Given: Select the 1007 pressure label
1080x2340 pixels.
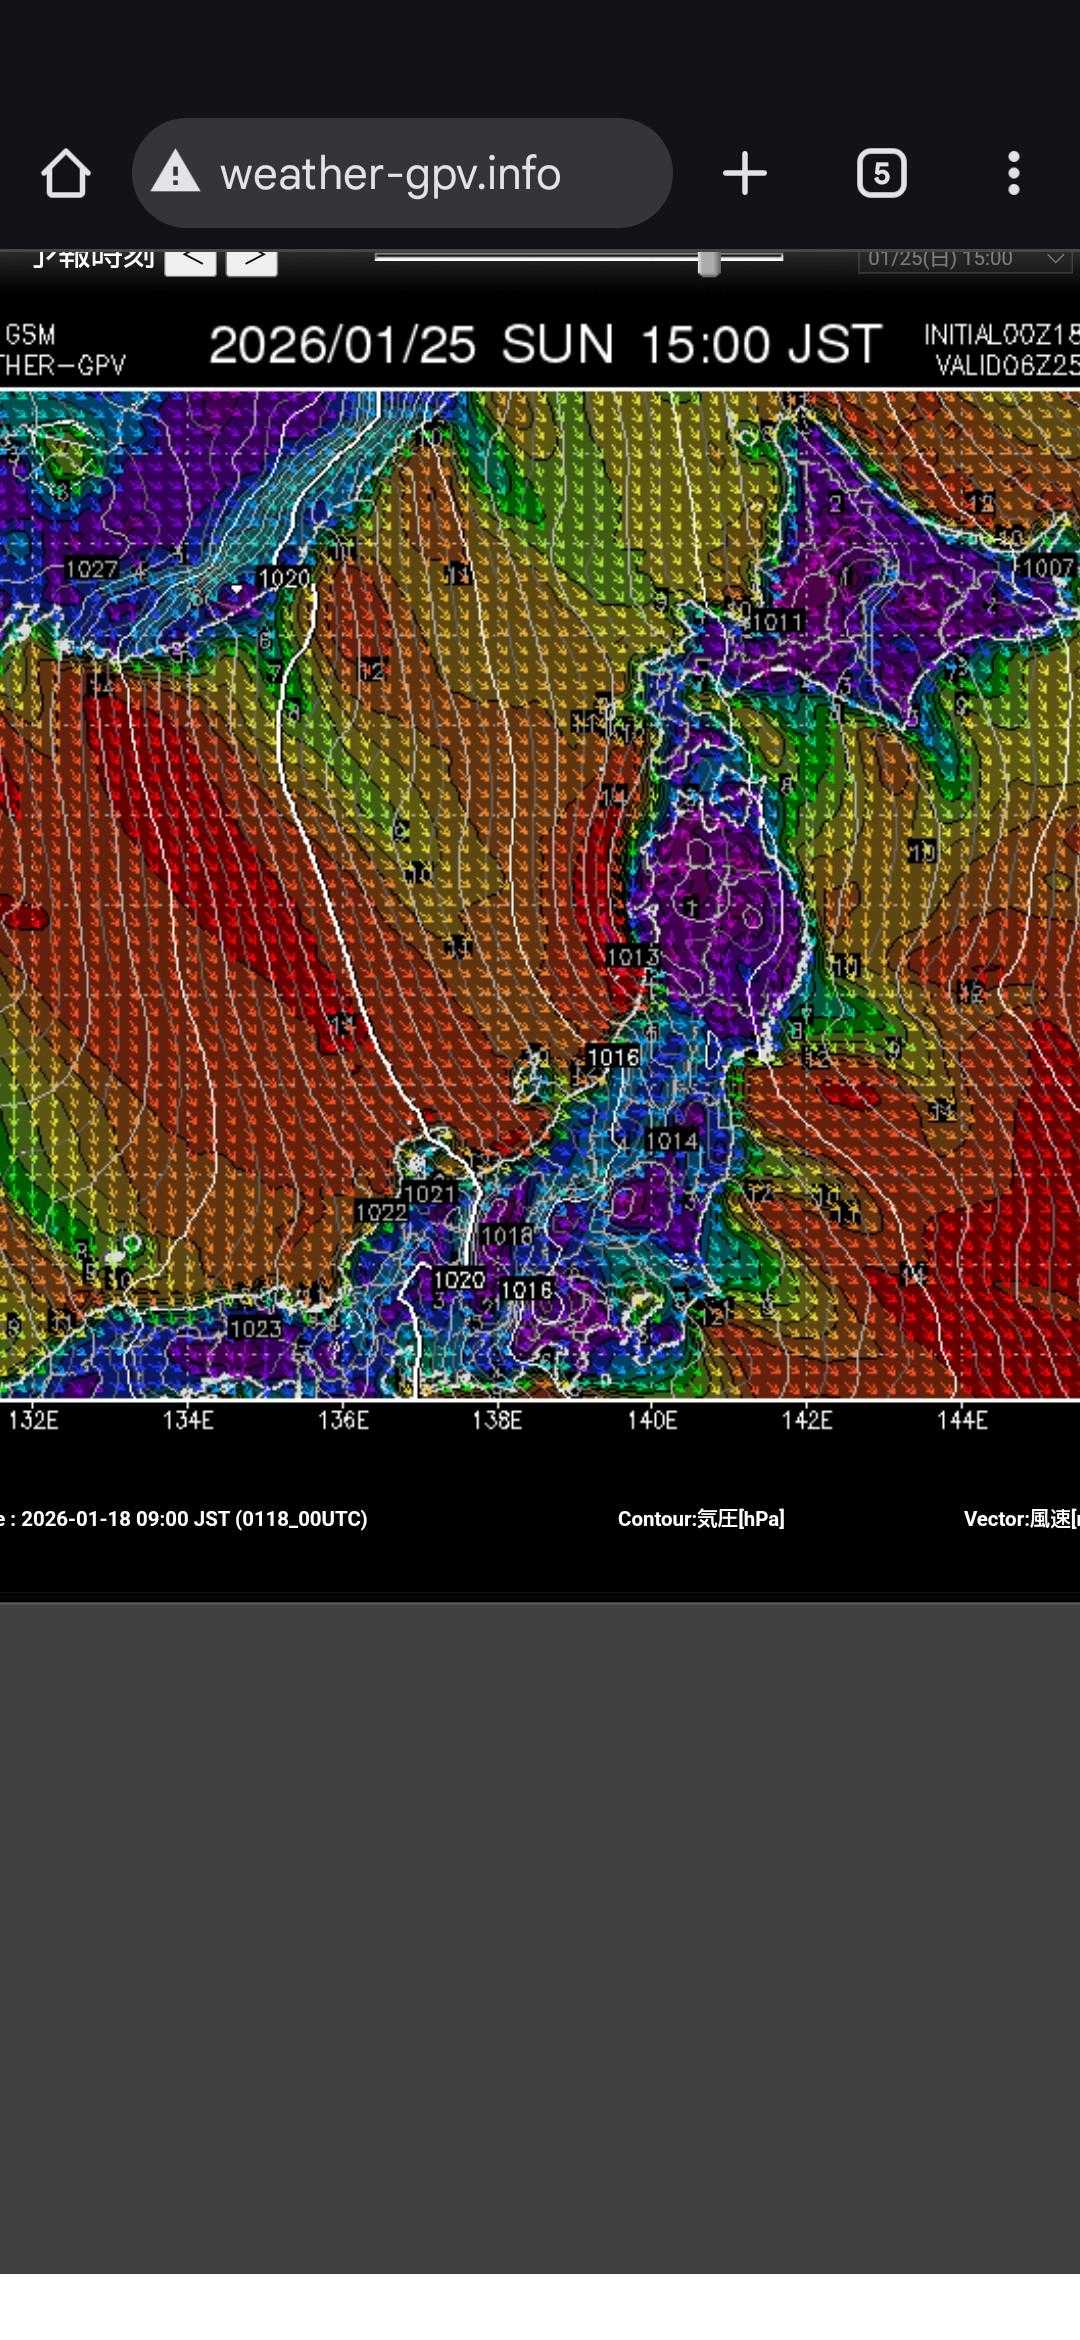Looking at the screenshot, I should pos(1047,568).
